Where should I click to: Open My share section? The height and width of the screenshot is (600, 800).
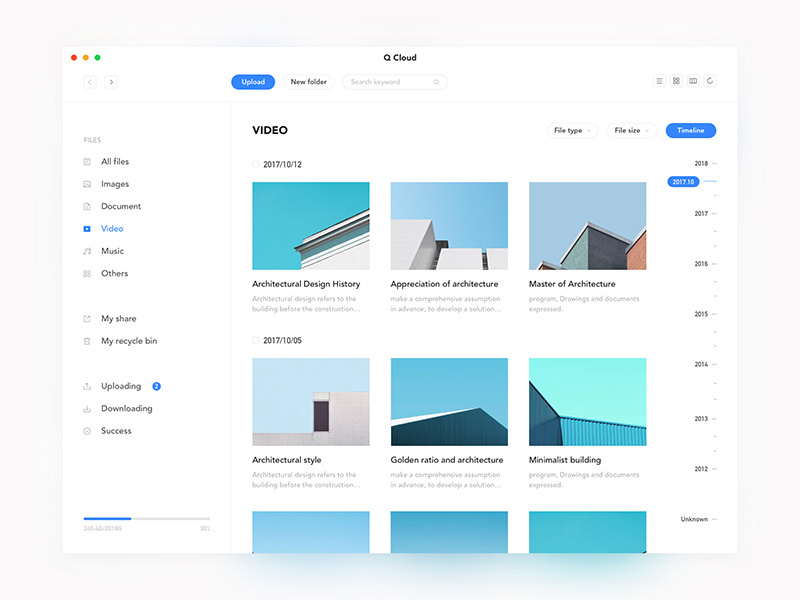click(x=118, y=318)
